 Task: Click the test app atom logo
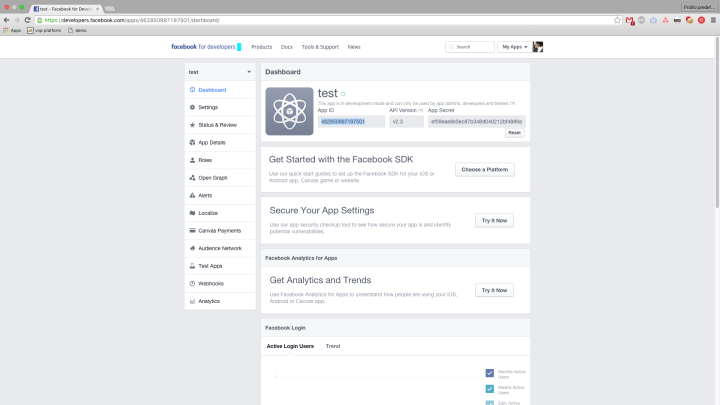(x=289, y=111)
